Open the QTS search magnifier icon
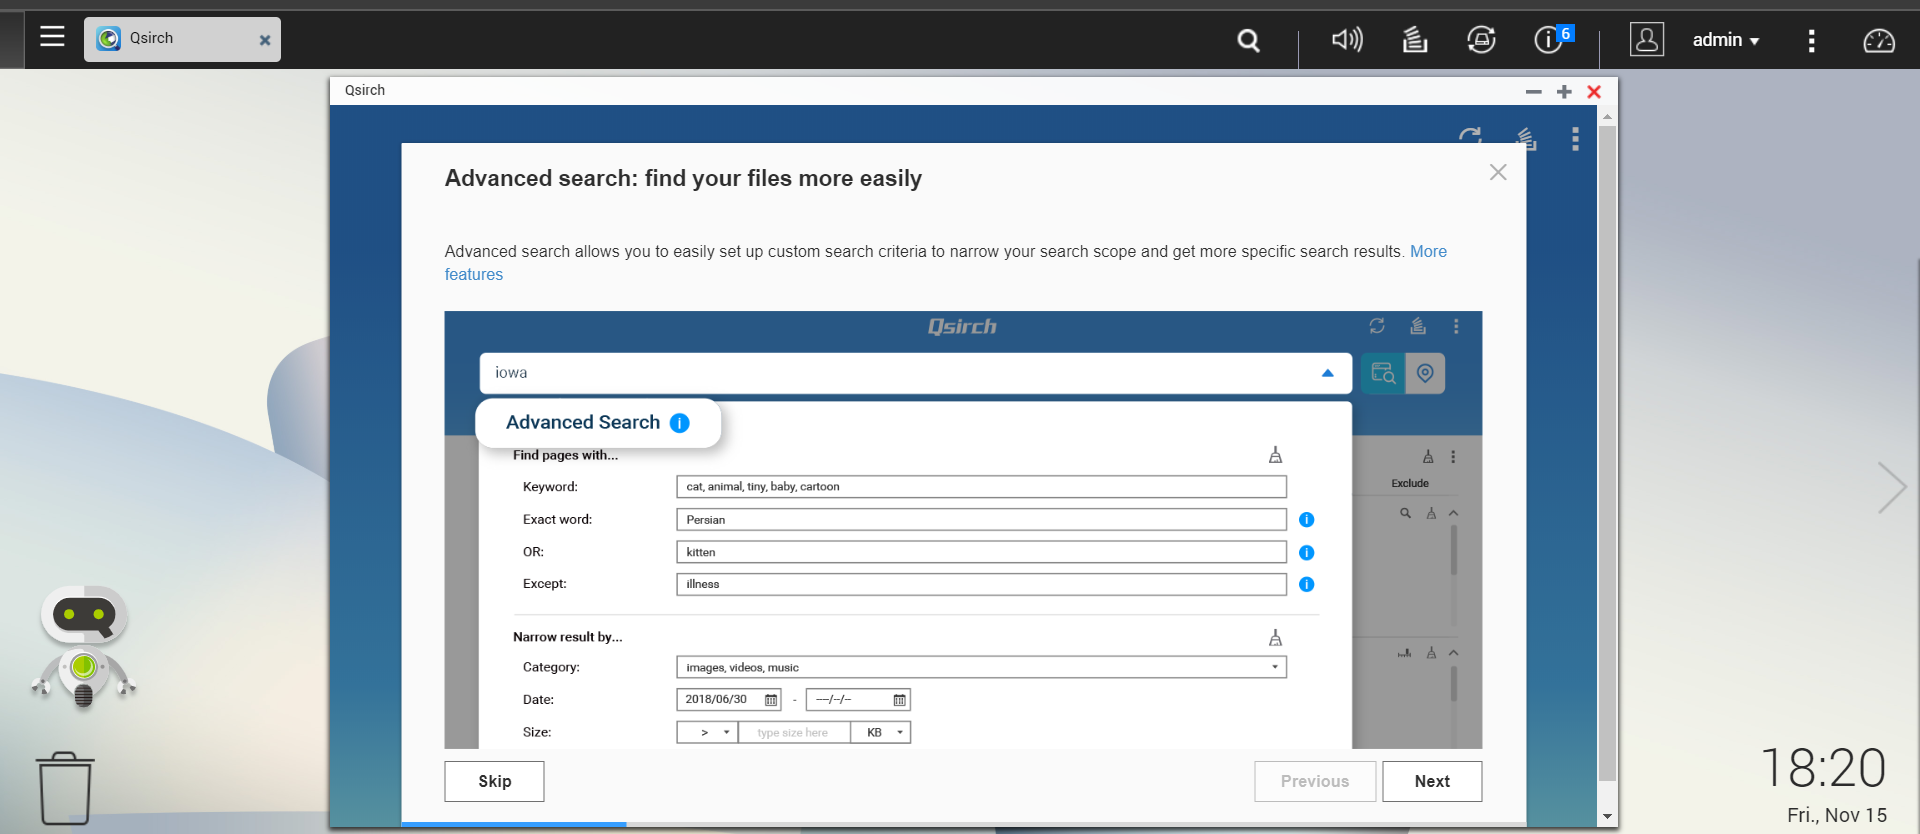This screenshot has width=1920, height=834. tap(1248, 40)
